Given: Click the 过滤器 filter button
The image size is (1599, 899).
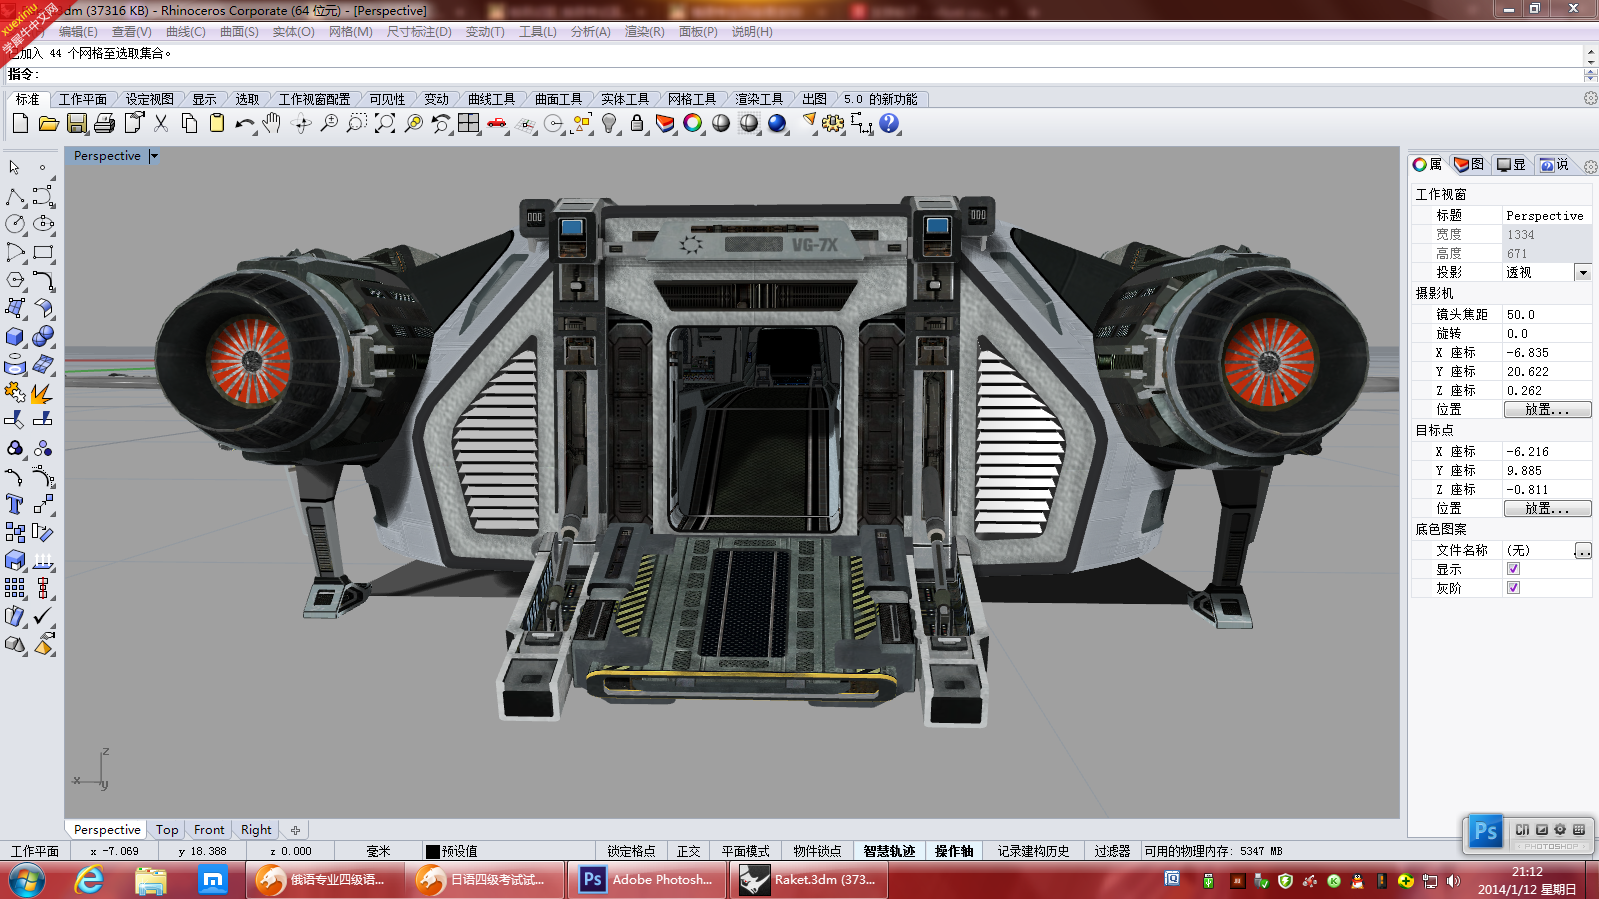Looking at the screenshot, I should point(1112,851).
